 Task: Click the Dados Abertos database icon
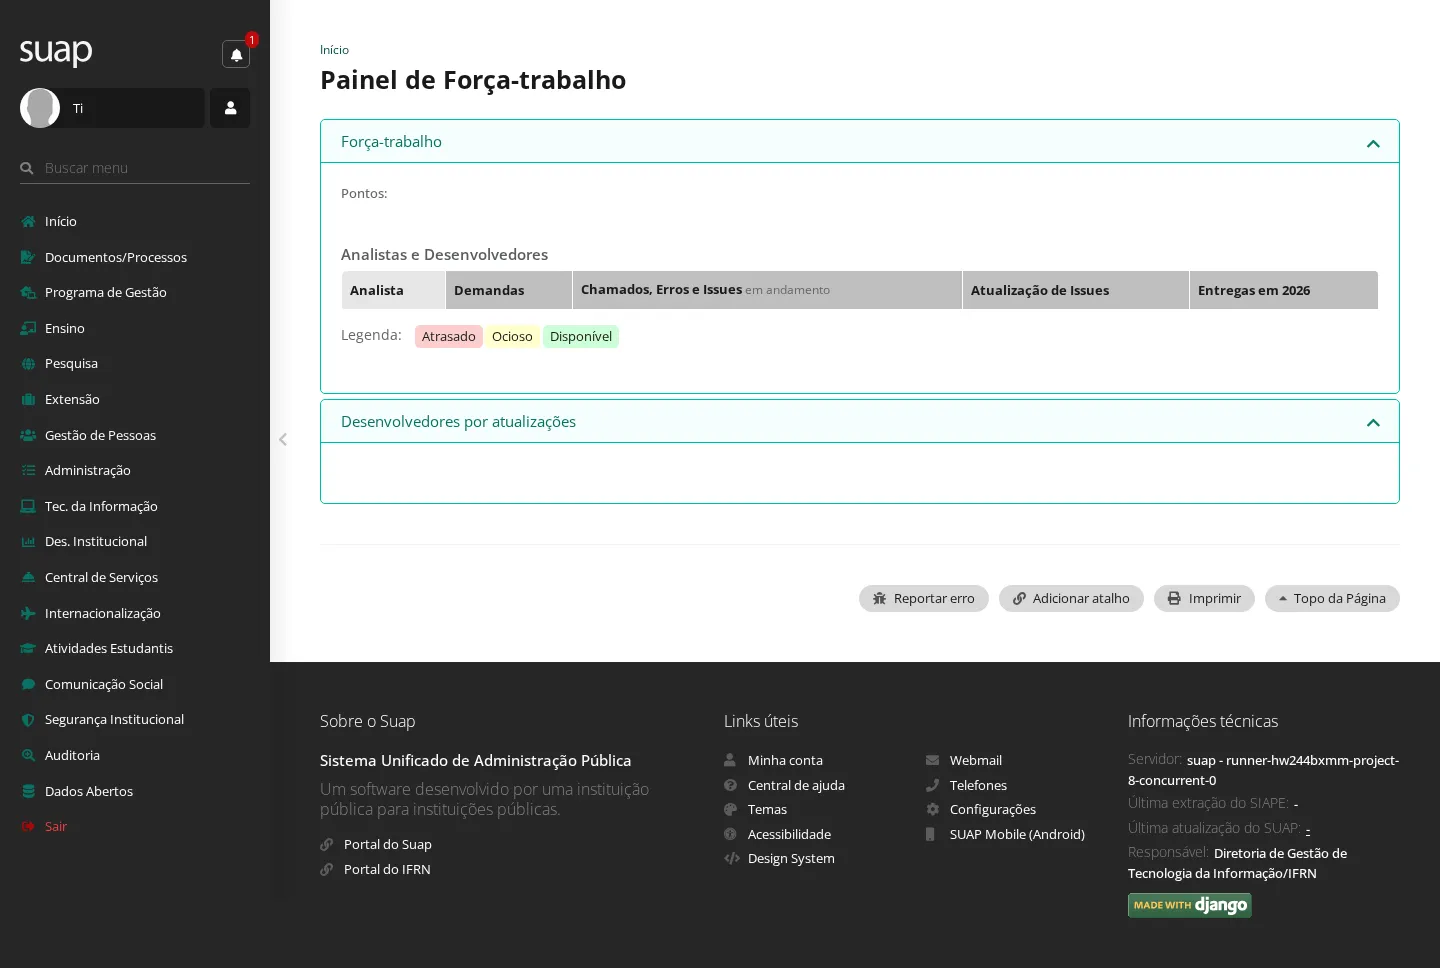[x=28, y=791]
